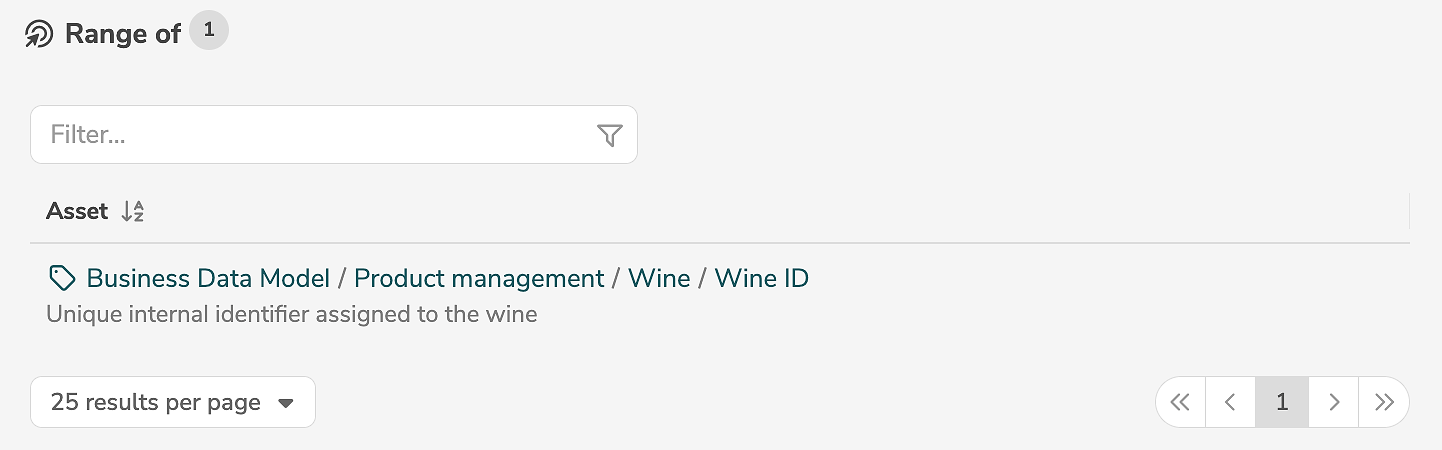Click the Range of section heading

click(x=122, y=34)
